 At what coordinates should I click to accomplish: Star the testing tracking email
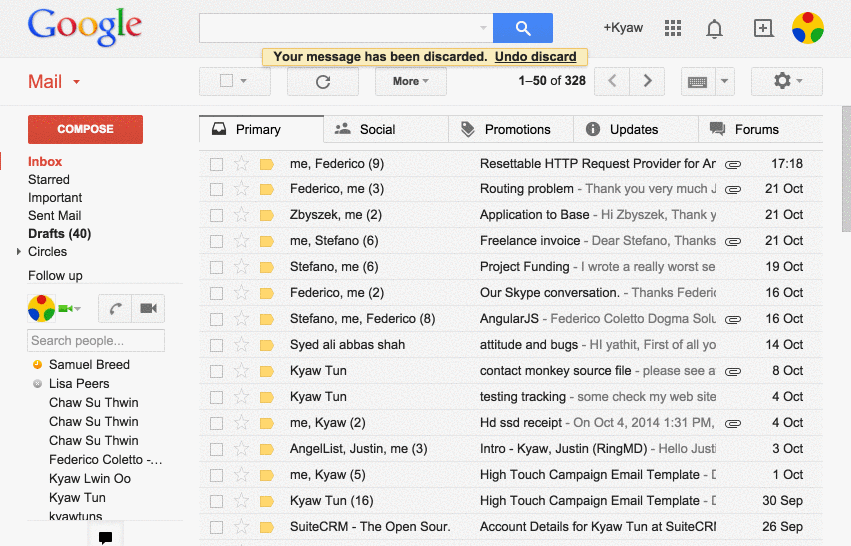(x=241, y=397)
